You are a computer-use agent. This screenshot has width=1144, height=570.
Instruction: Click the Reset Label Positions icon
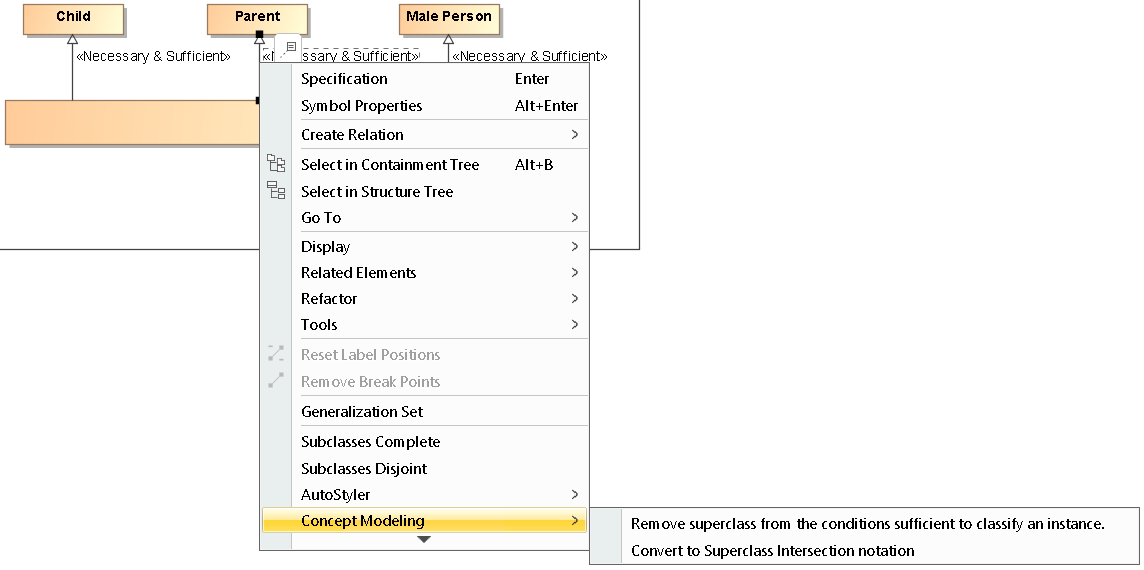click(276, 354)
